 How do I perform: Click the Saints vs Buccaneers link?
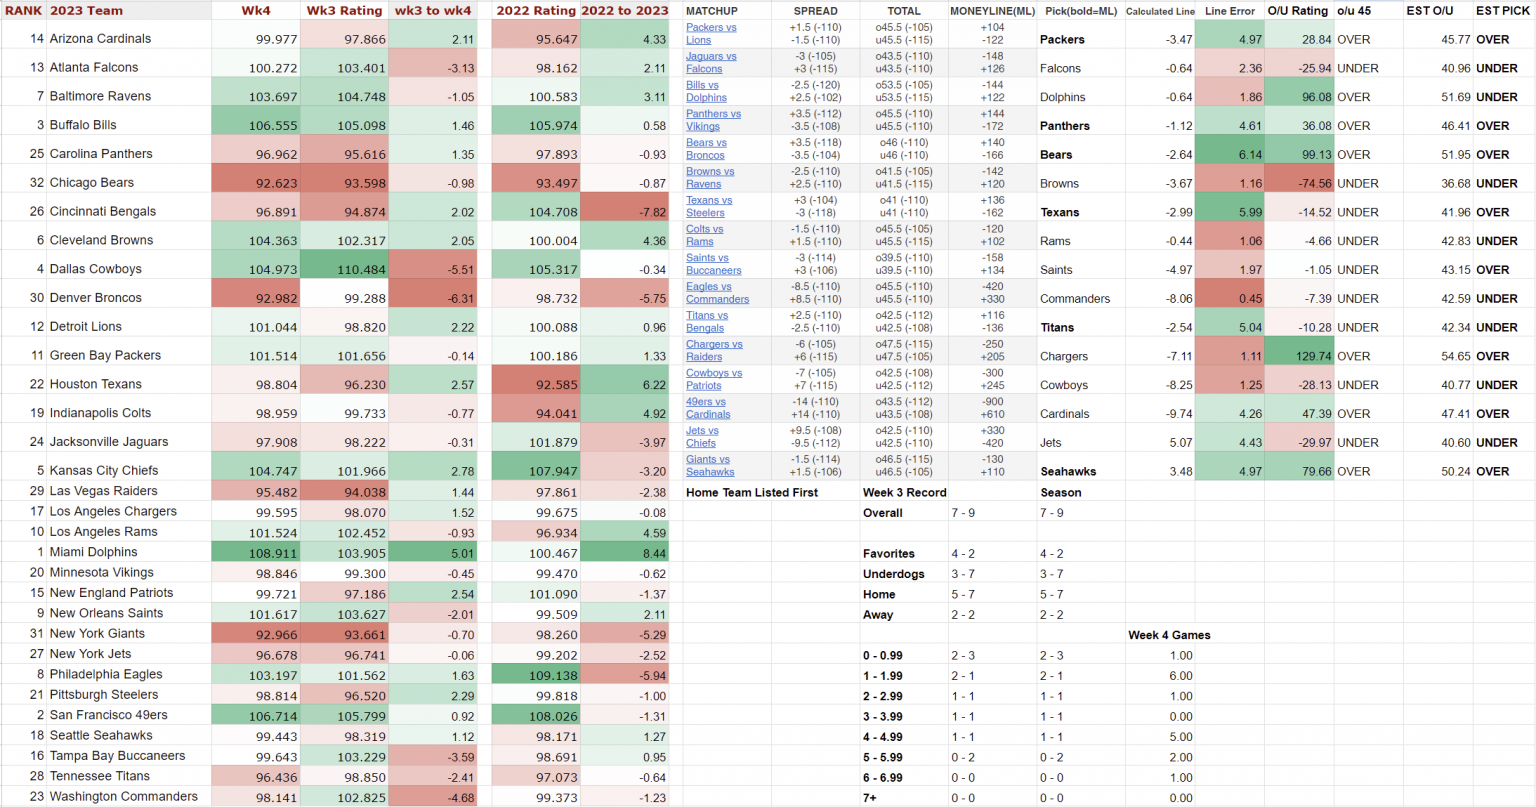(x=714, y=264)
